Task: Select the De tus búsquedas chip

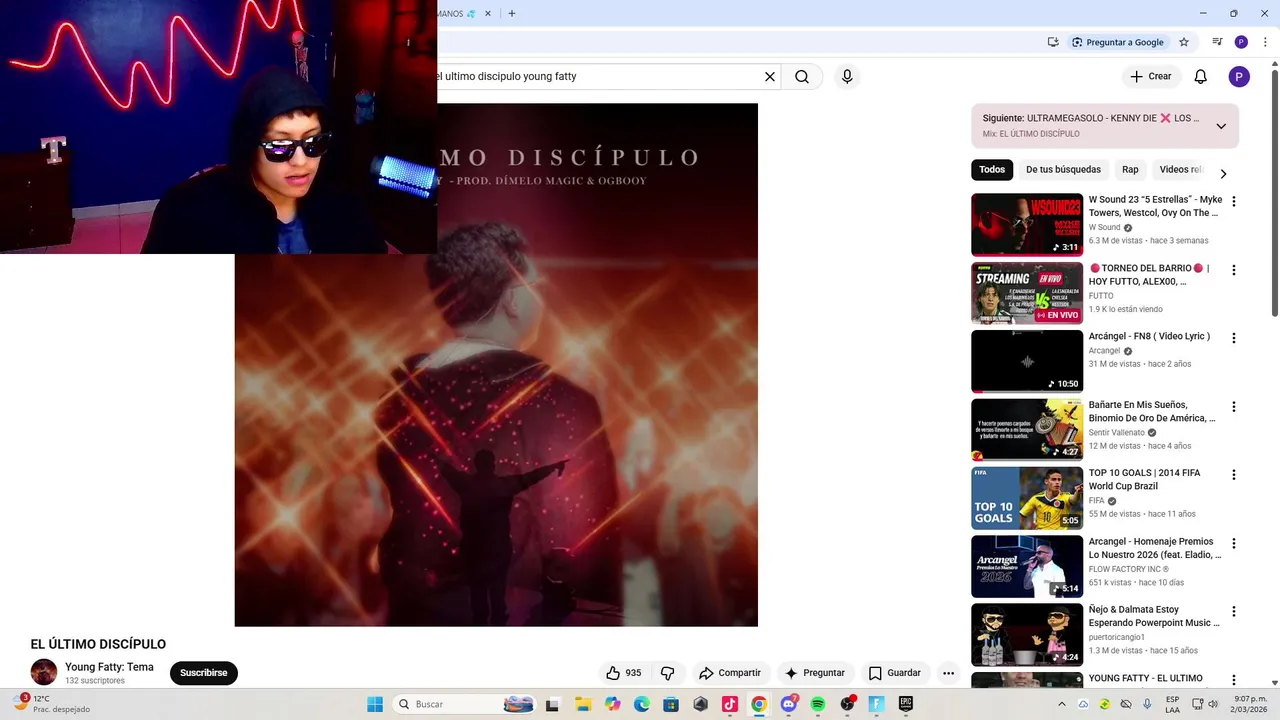Action: 1063,170
